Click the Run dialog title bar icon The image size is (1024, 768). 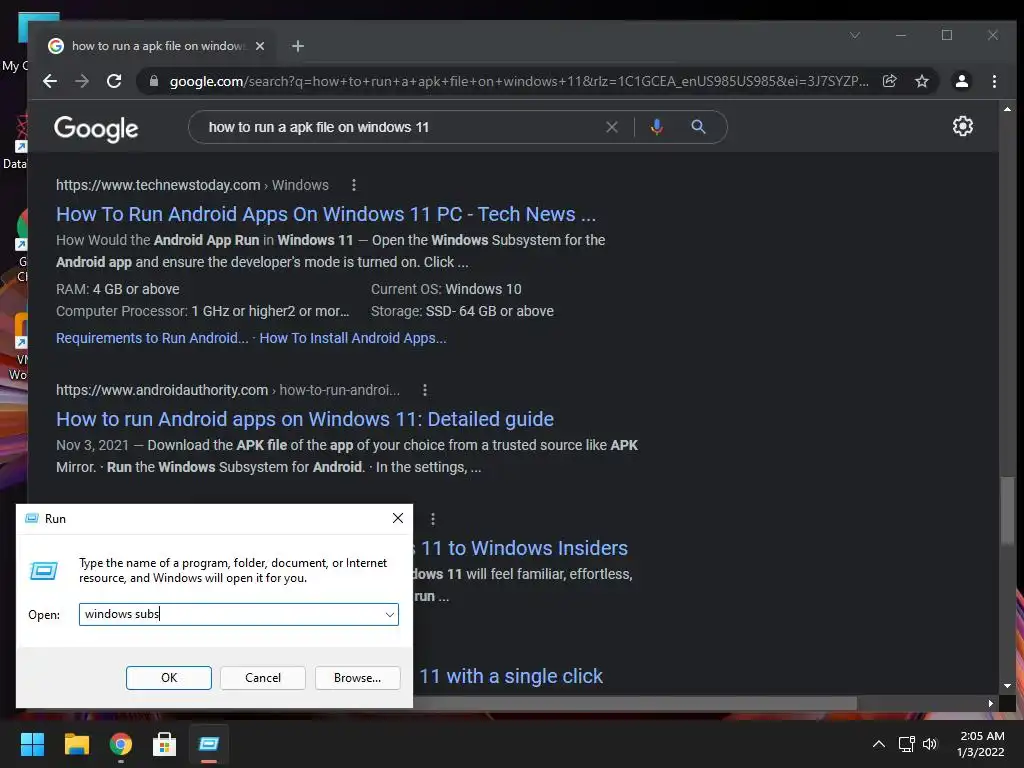(31, 519)
